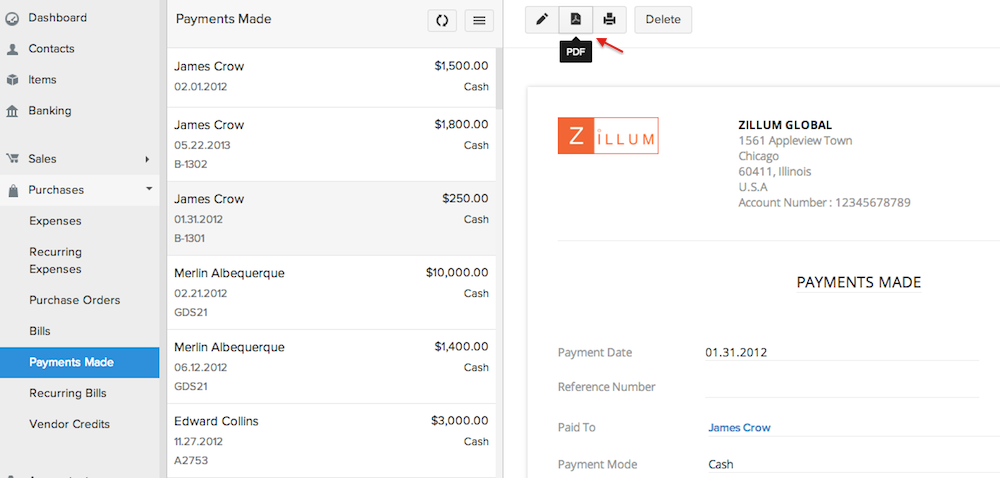Screen dimensions: 1000x478
Task: Click the pencil edit icon
Action: coord(542,19)
